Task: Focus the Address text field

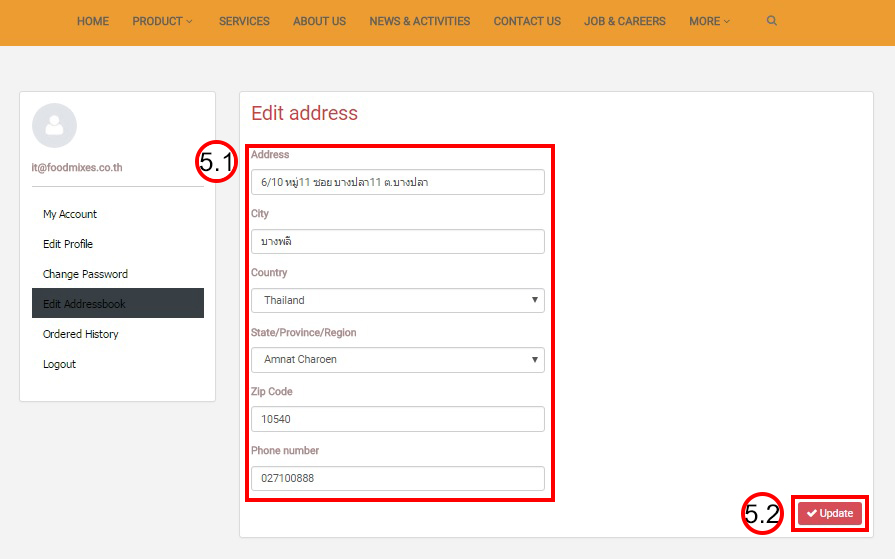Action: pos(398,182)
